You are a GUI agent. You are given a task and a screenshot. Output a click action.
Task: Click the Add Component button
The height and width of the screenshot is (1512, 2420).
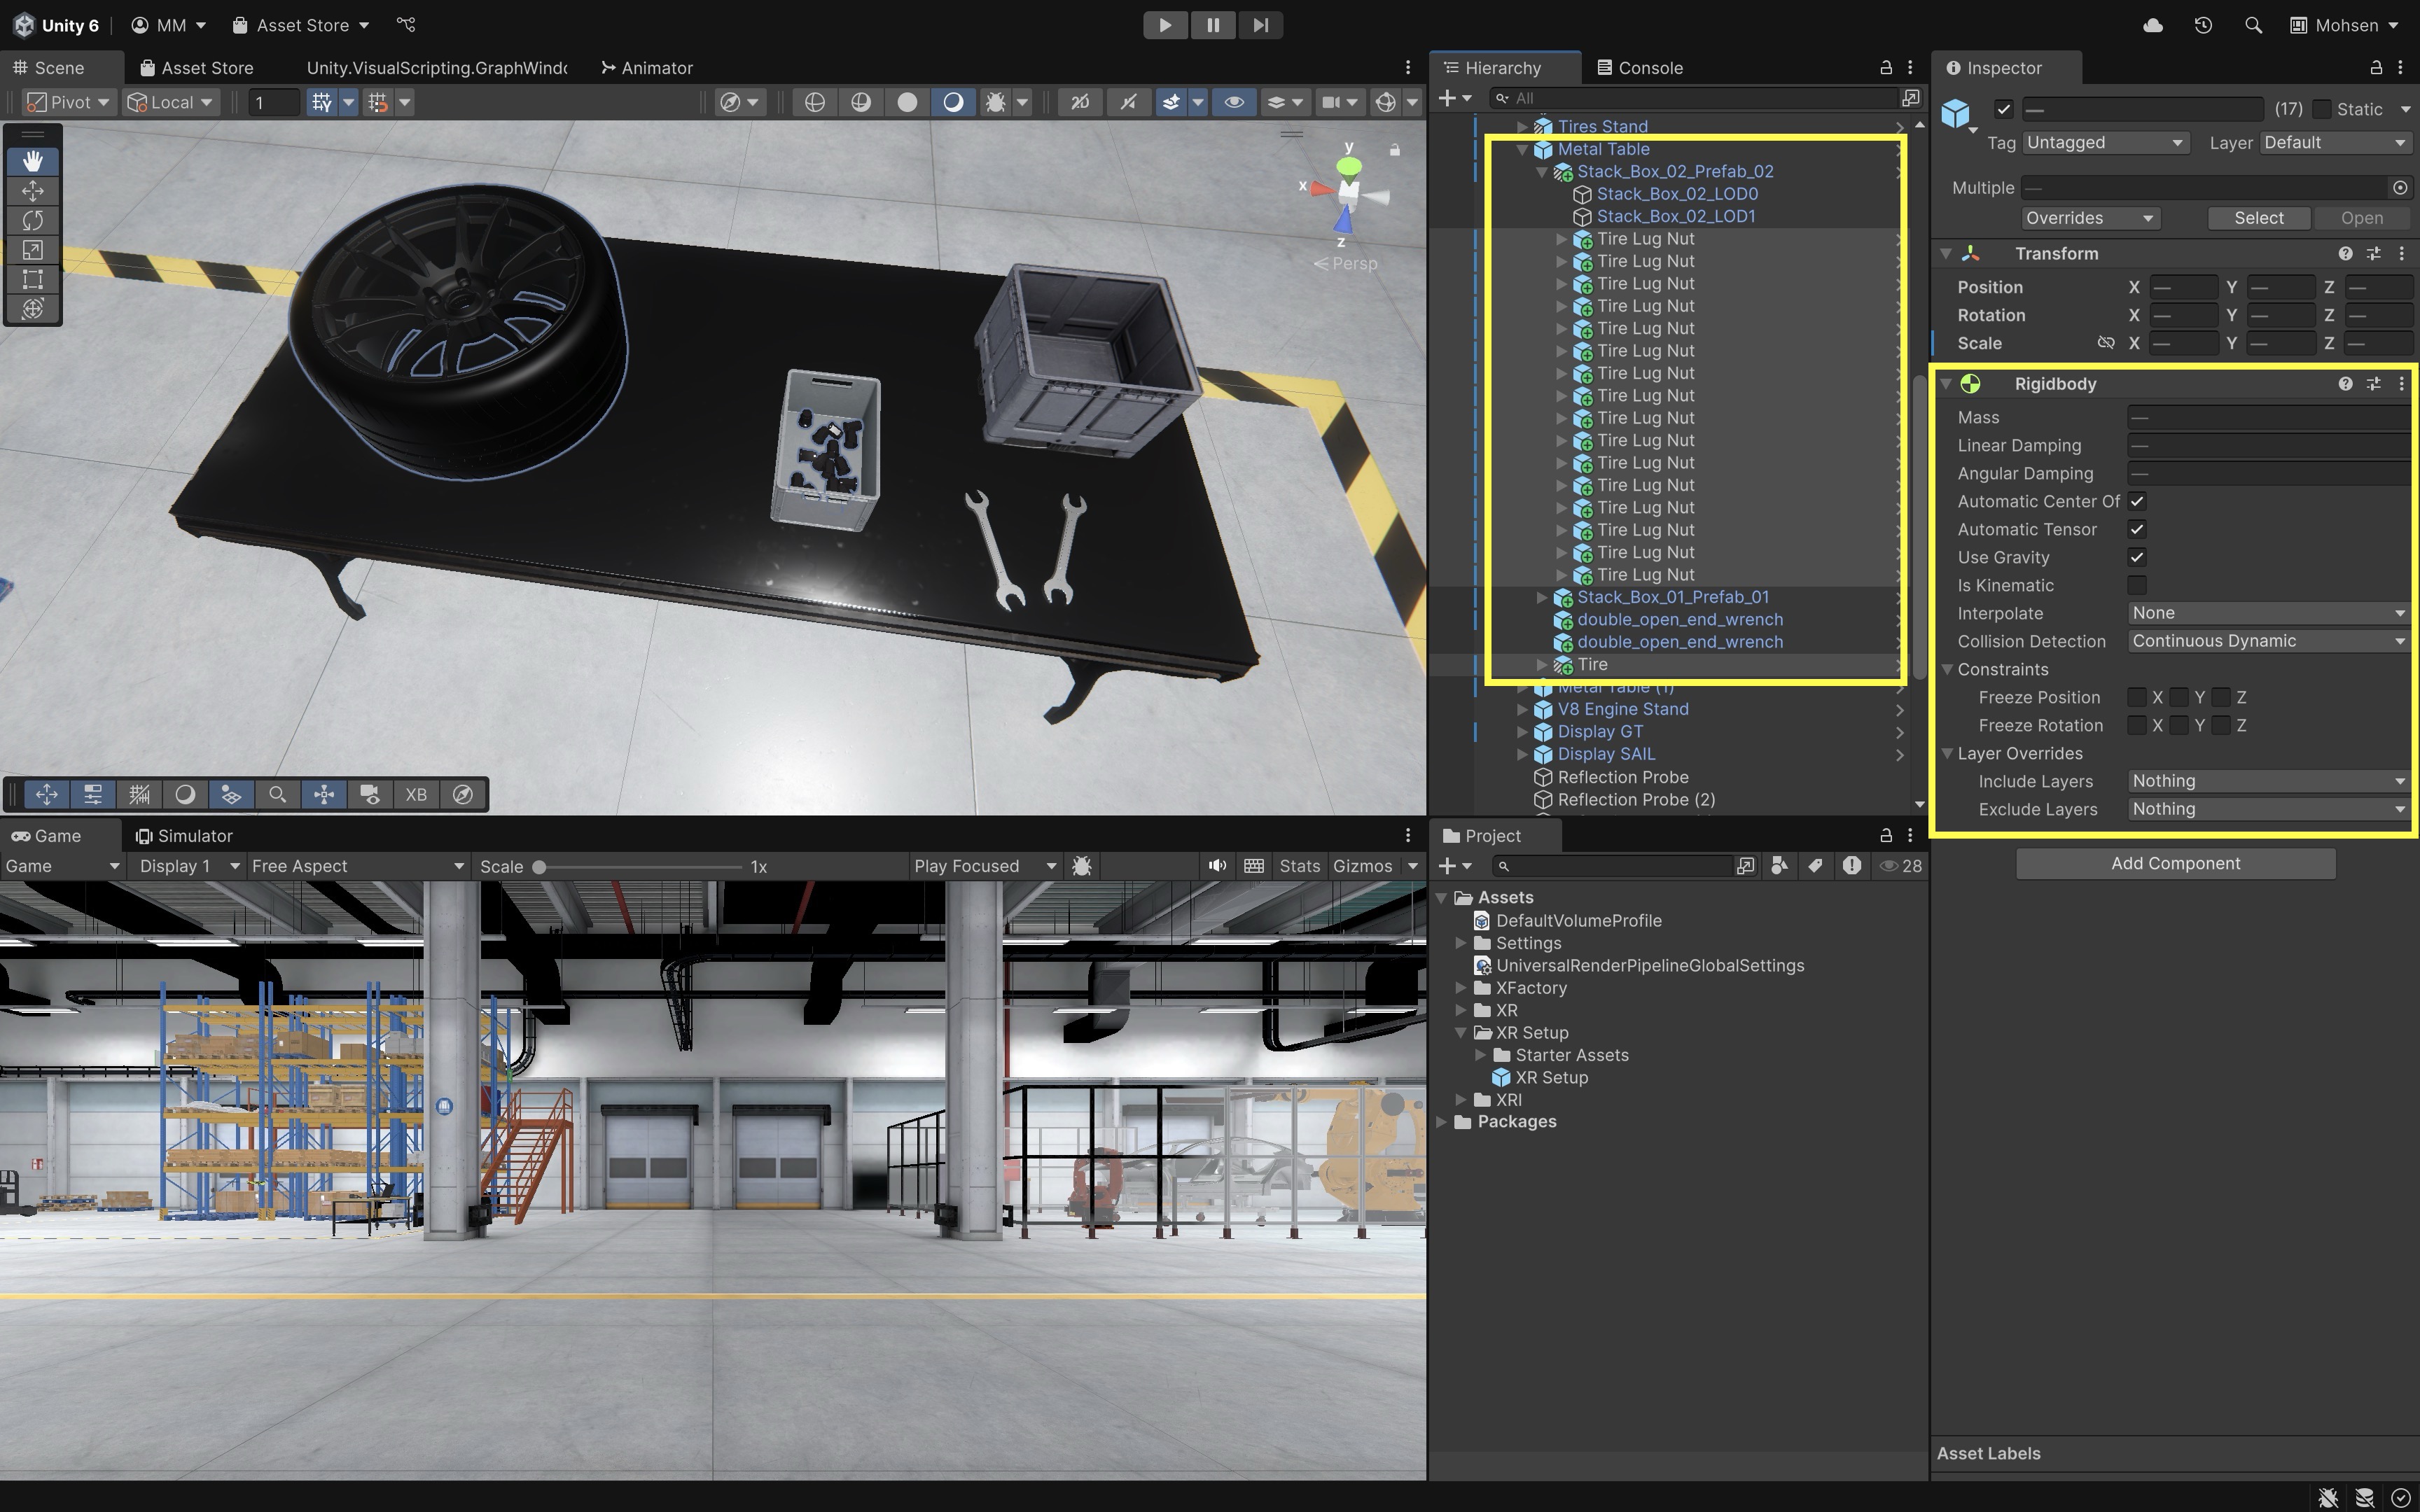coord(2175,864)
